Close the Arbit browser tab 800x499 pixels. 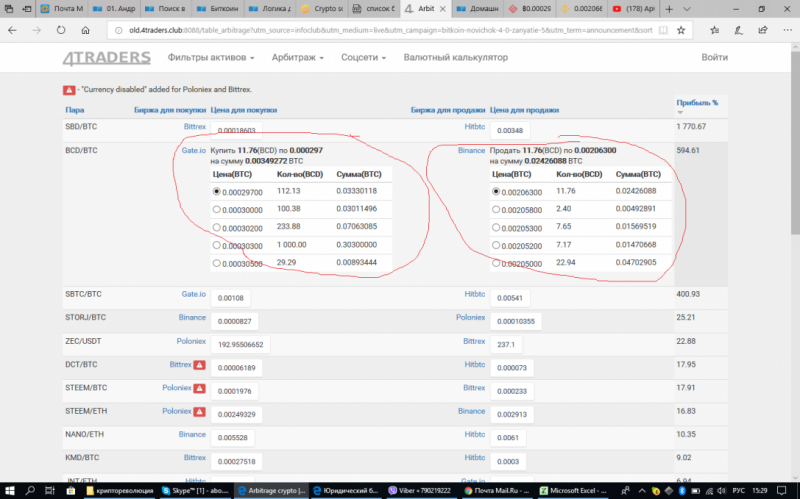click(x=442, y=9)
